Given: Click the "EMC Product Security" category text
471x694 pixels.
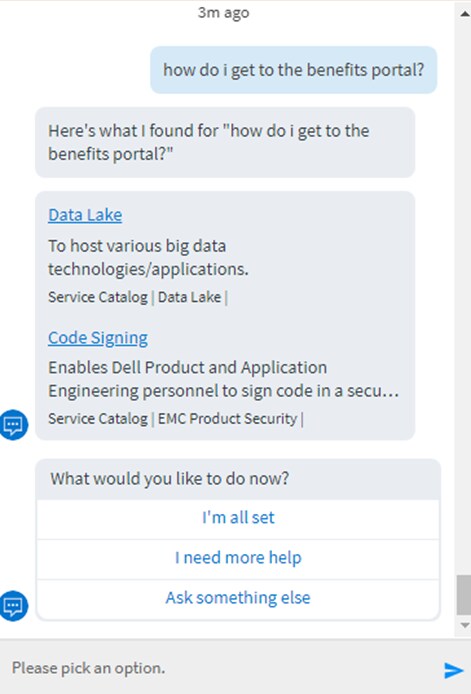Looking at the screenshot, I should (228, 419).
